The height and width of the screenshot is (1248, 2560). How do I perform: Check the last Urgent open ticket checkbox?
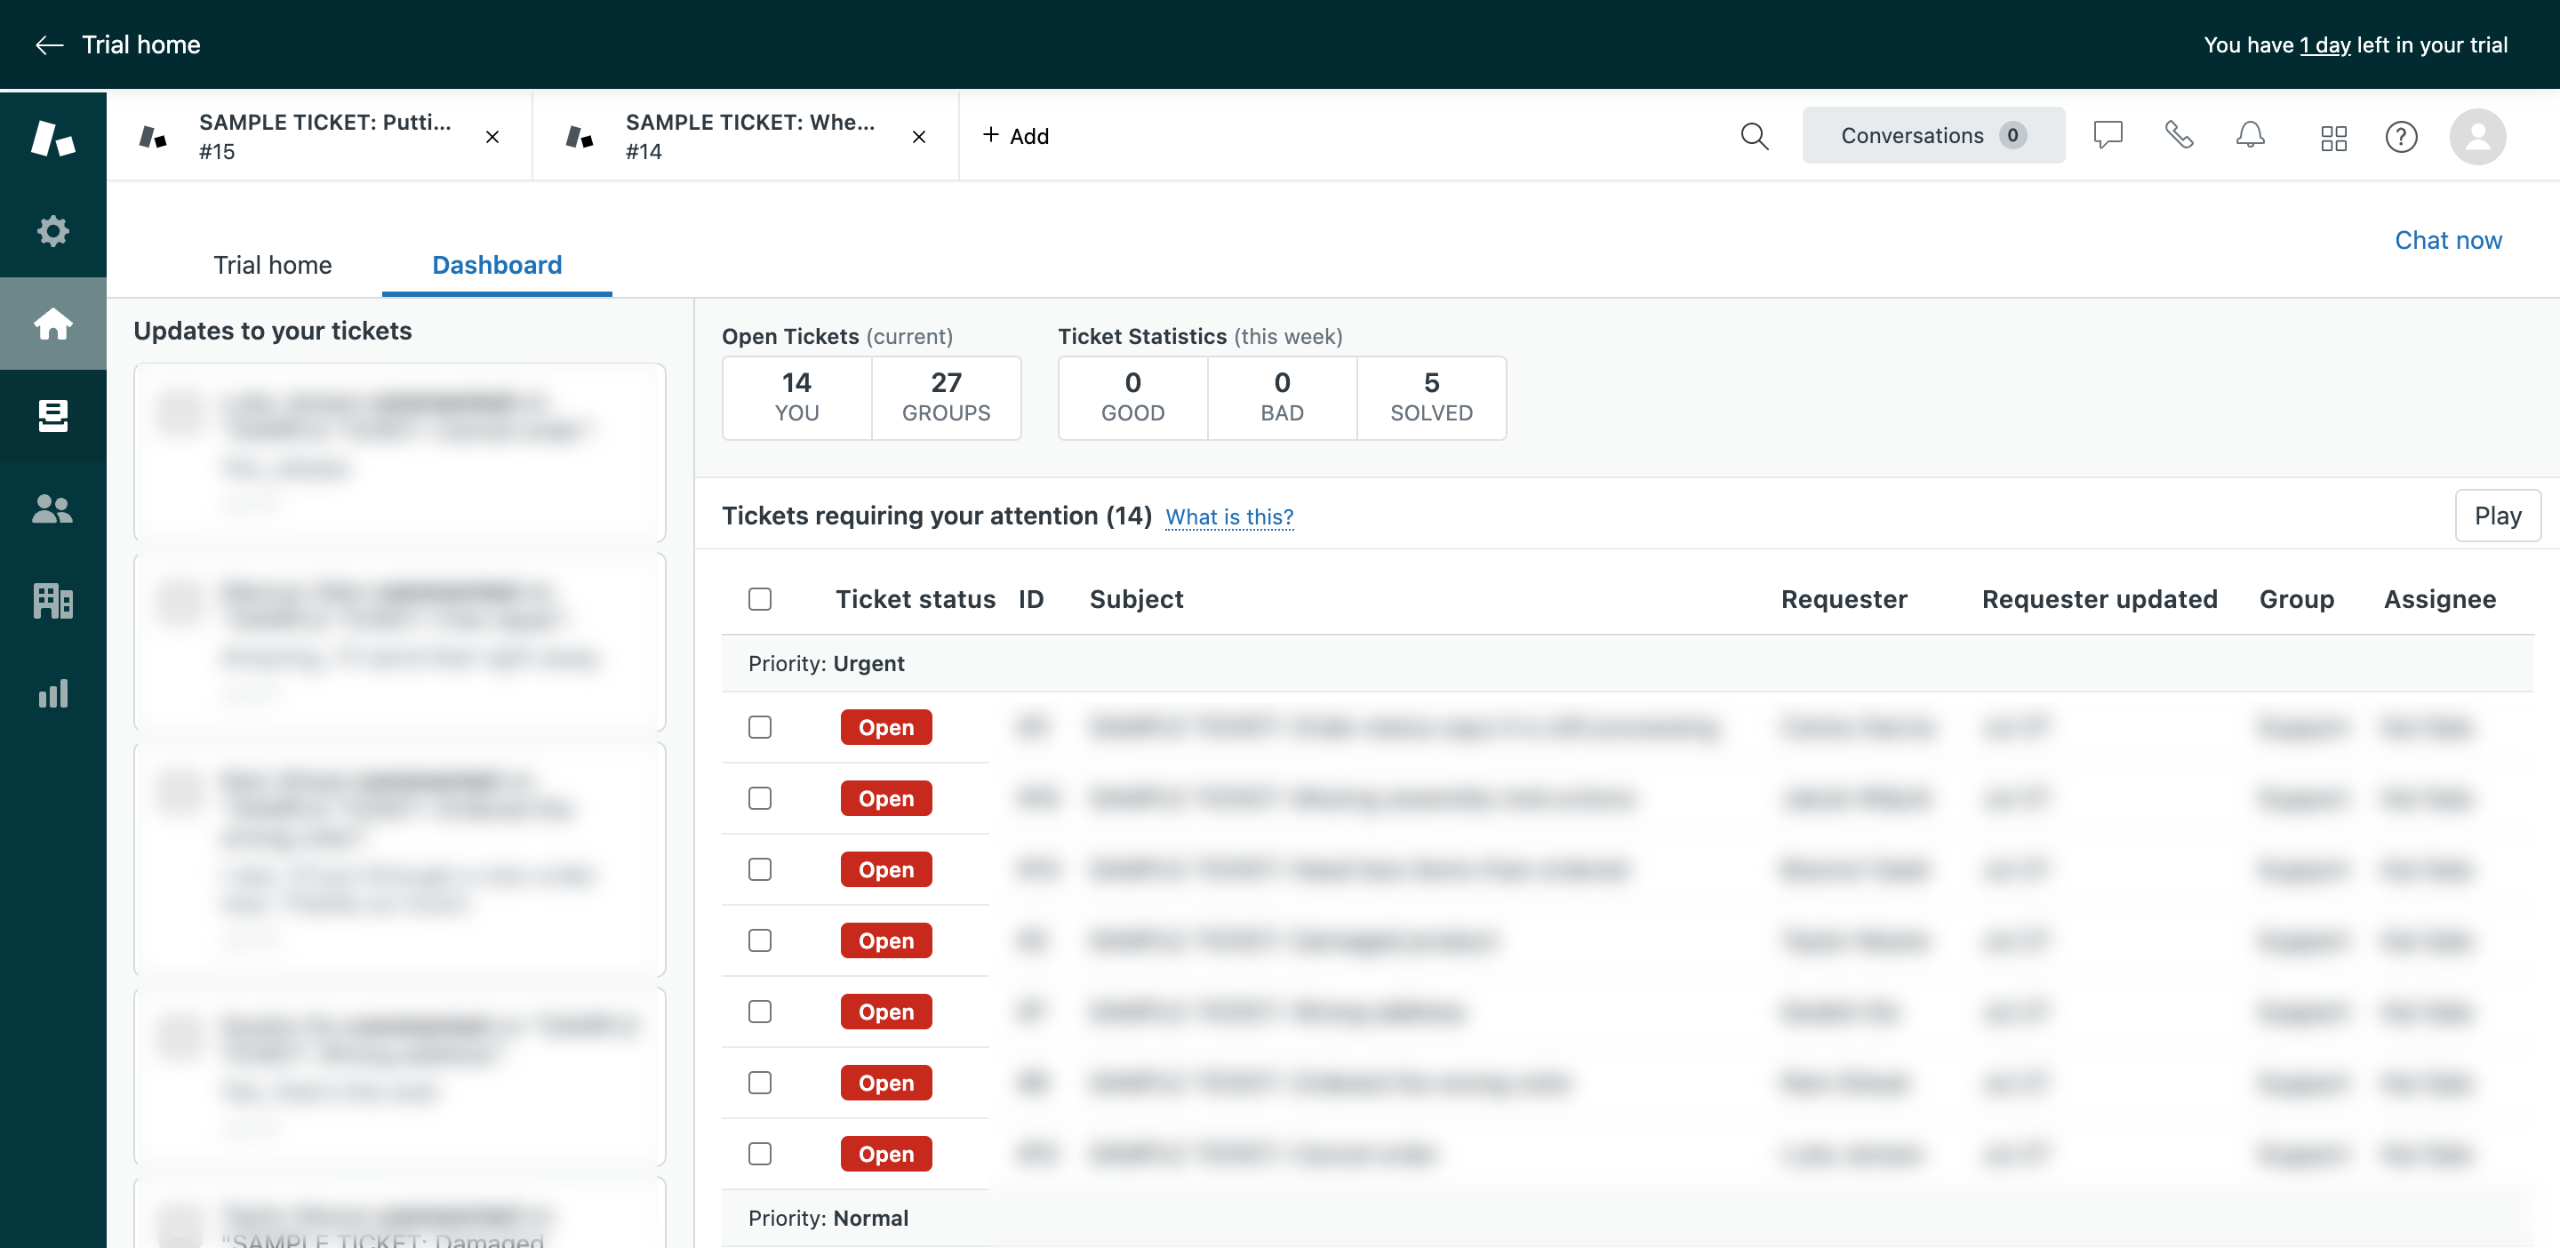(760, 1154)
